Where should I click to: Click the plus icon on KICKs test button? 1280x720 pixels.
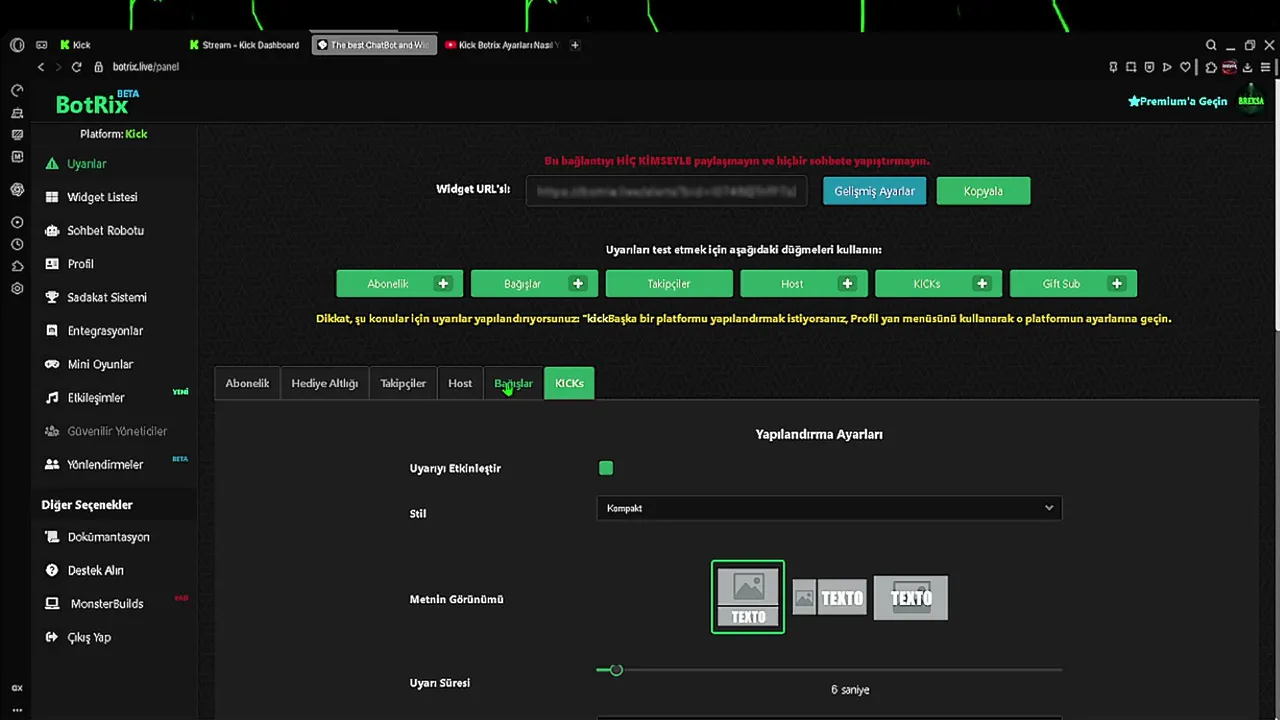coord(982,284)
